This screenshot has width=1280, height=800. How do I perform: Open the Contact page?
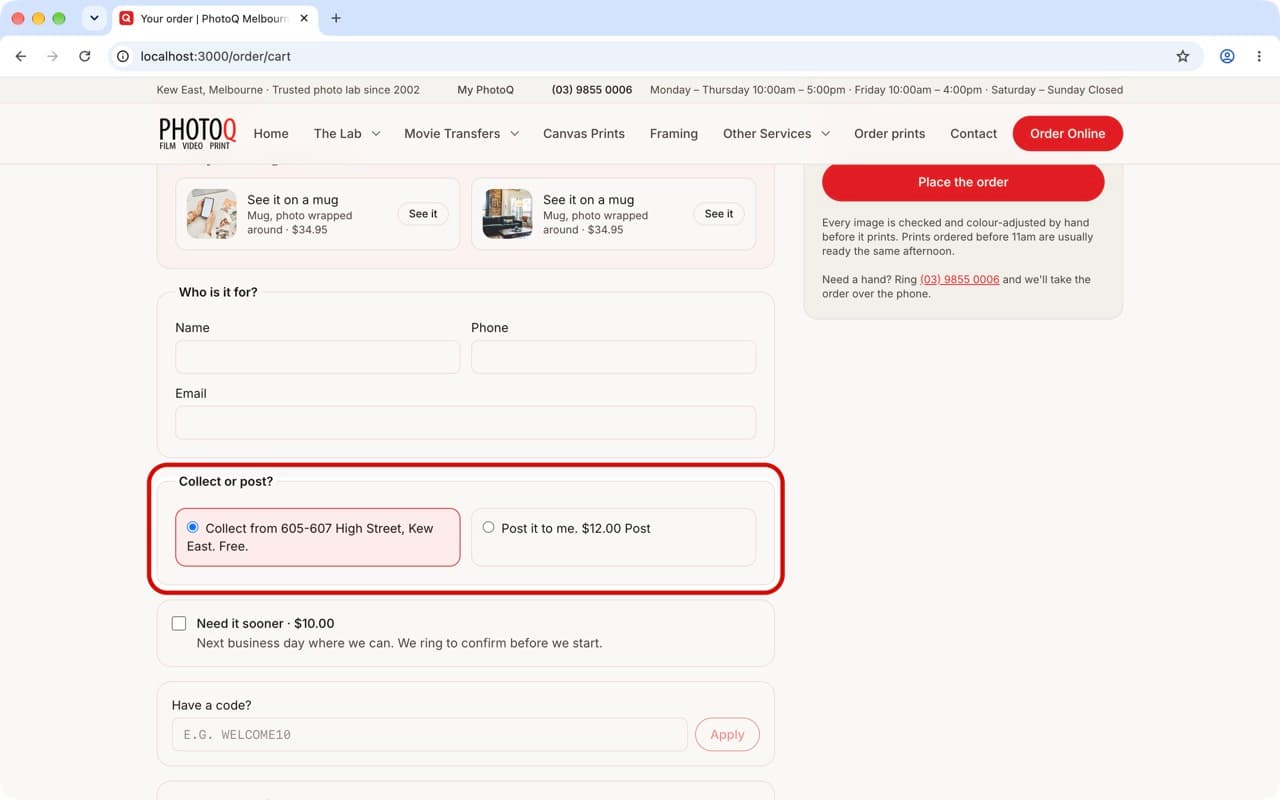pos(974,133)
